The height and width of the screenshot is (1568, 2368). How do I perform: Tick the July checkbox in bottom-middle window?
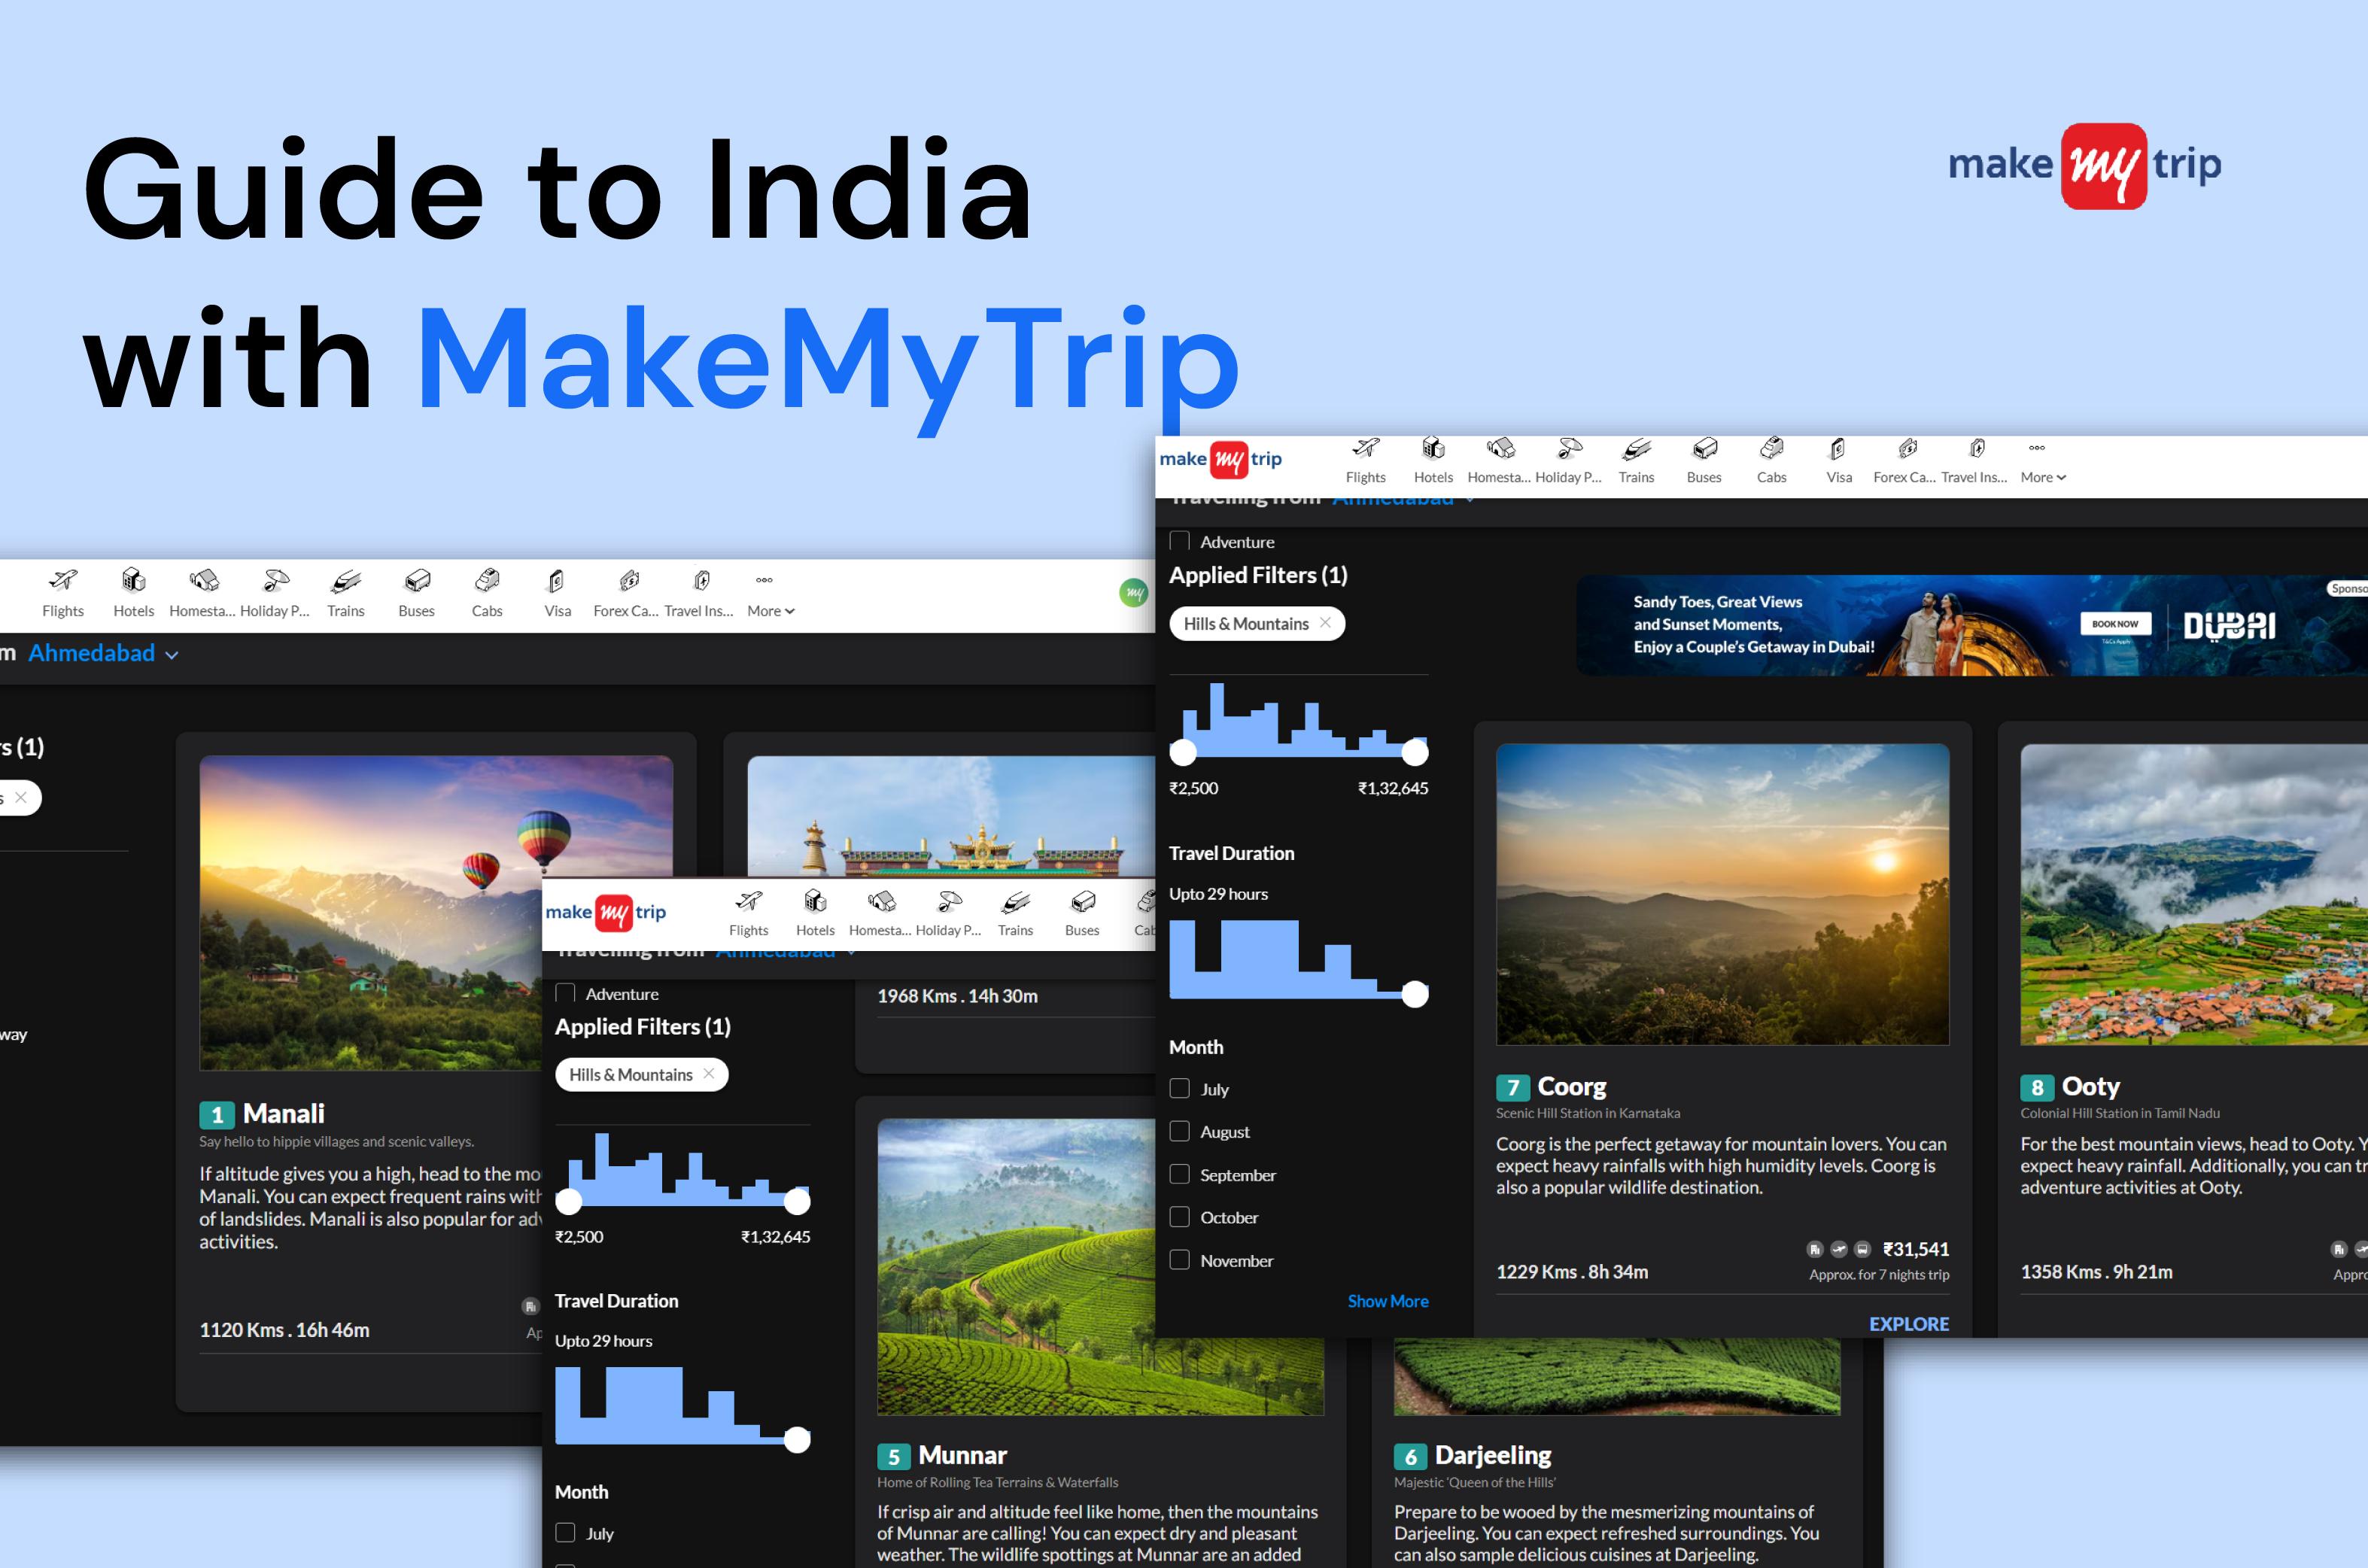point(565,1532)
